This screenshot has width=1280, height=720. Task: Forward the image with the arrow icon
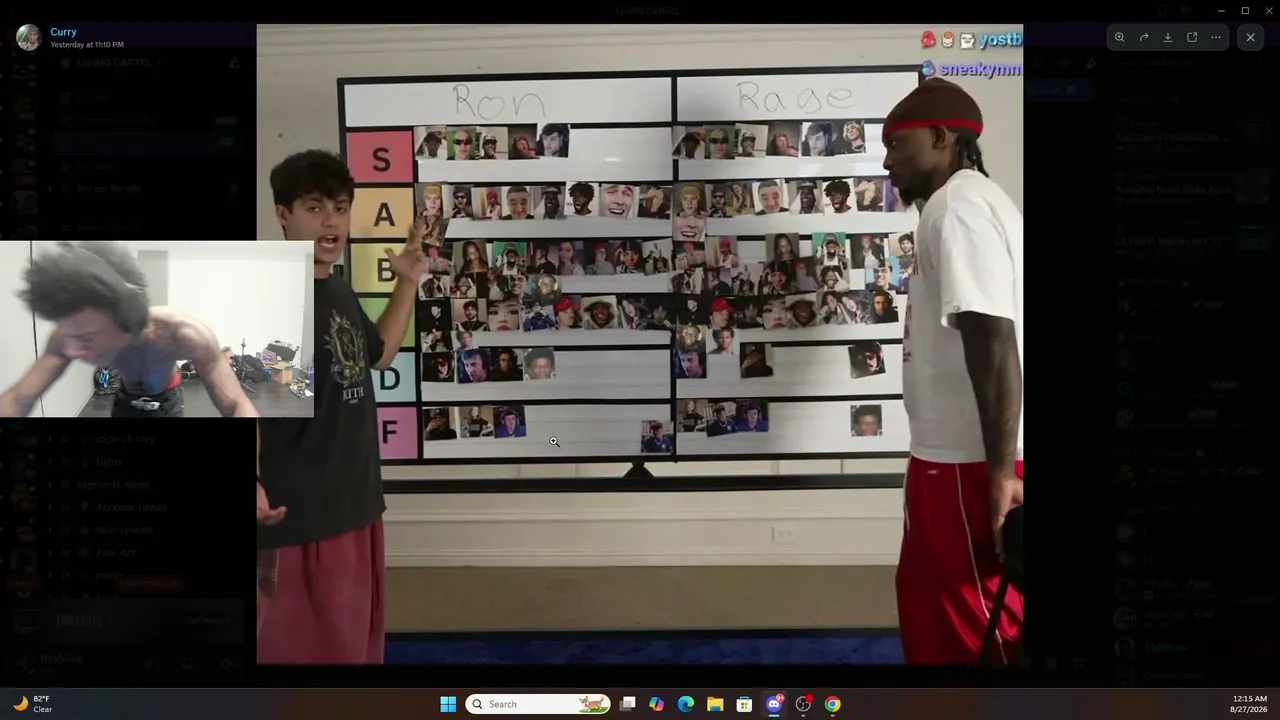[x=1144, y=37]
